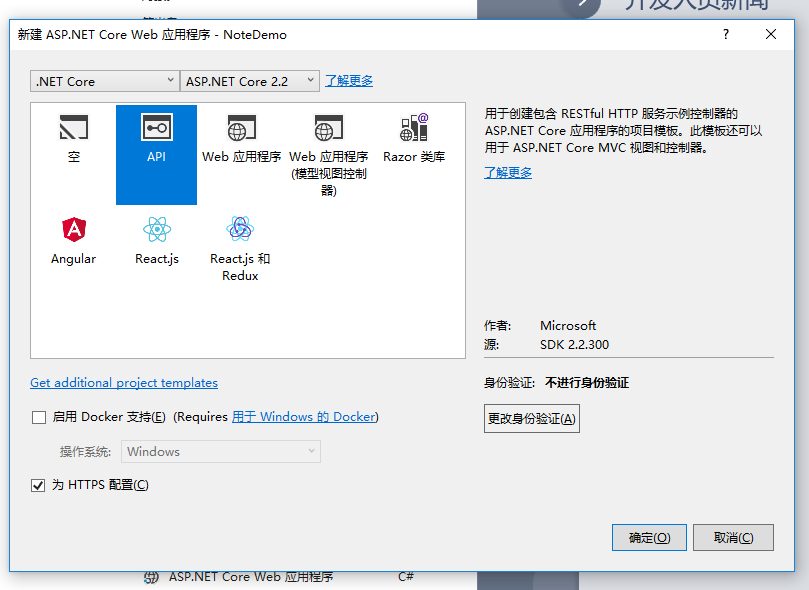Image resolution: width=809 pixels, height=590 pixels.
Task: Click the 不进行身份验证 authentication status text
Action: pyautogui.click(x=587, y=383)
